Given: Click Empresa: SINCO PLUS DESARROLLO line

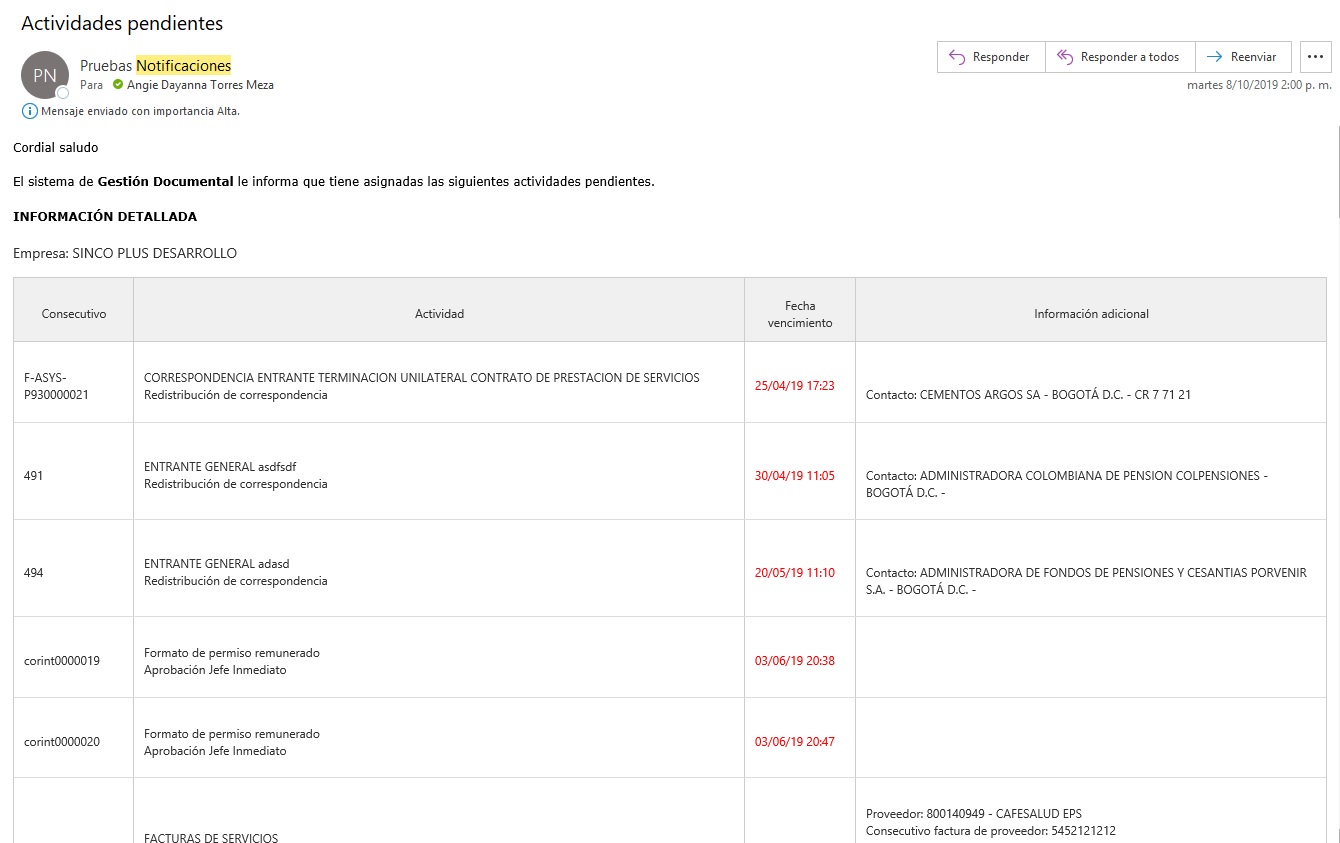Looking at the screenshot, I should tap(125, 254).
